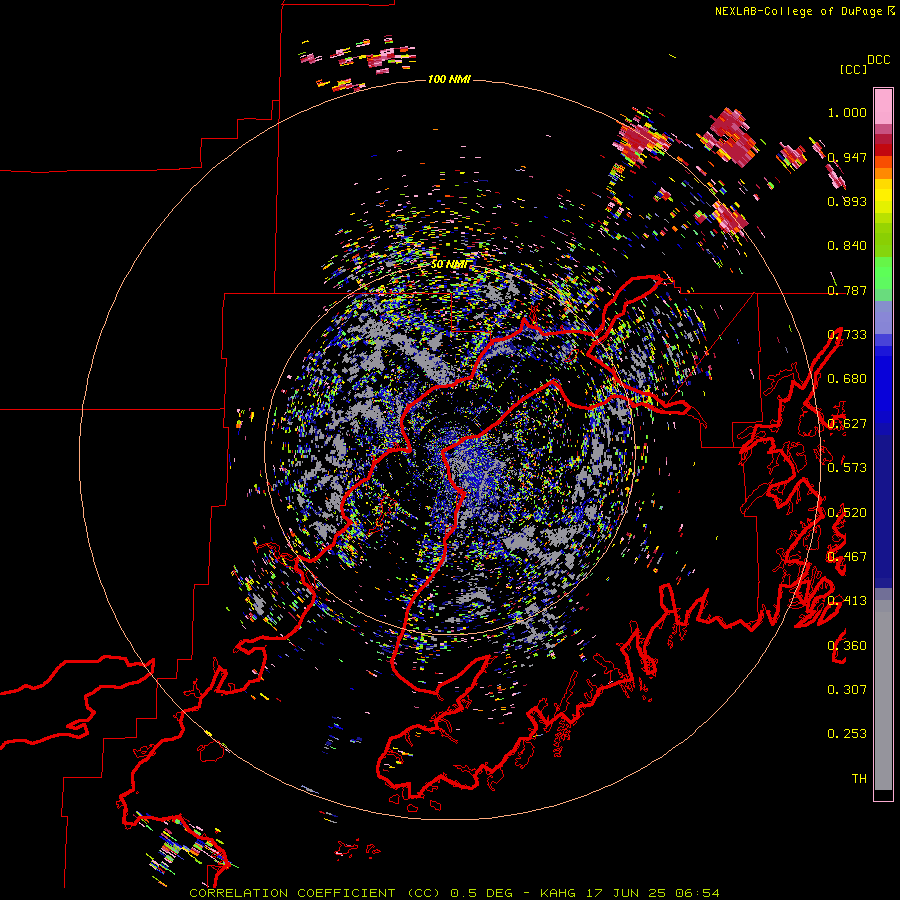Click the TH threshold legend label
900x900 pixels.
(x=859, y=779)
